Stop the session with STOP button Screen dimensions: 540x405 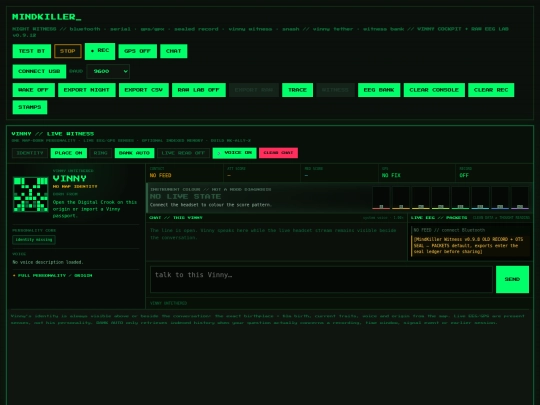[68, 51]
